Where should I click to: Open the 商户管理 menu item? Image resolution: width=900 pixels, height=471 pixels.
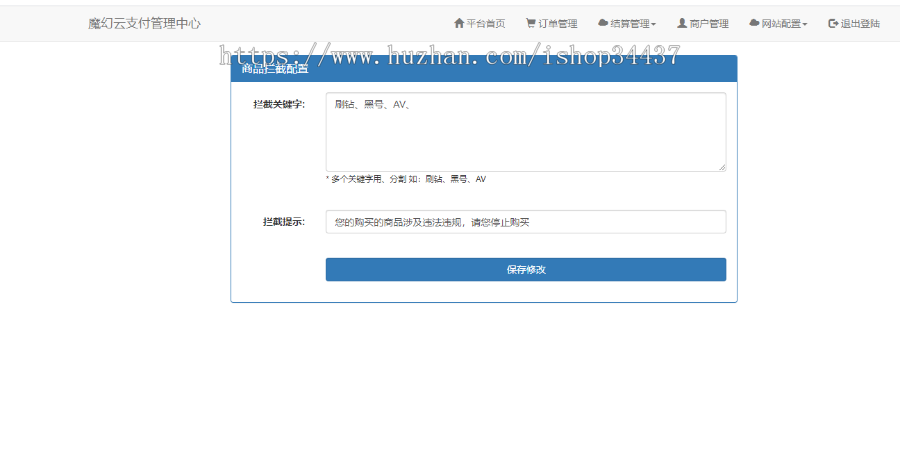click(709, 23)
